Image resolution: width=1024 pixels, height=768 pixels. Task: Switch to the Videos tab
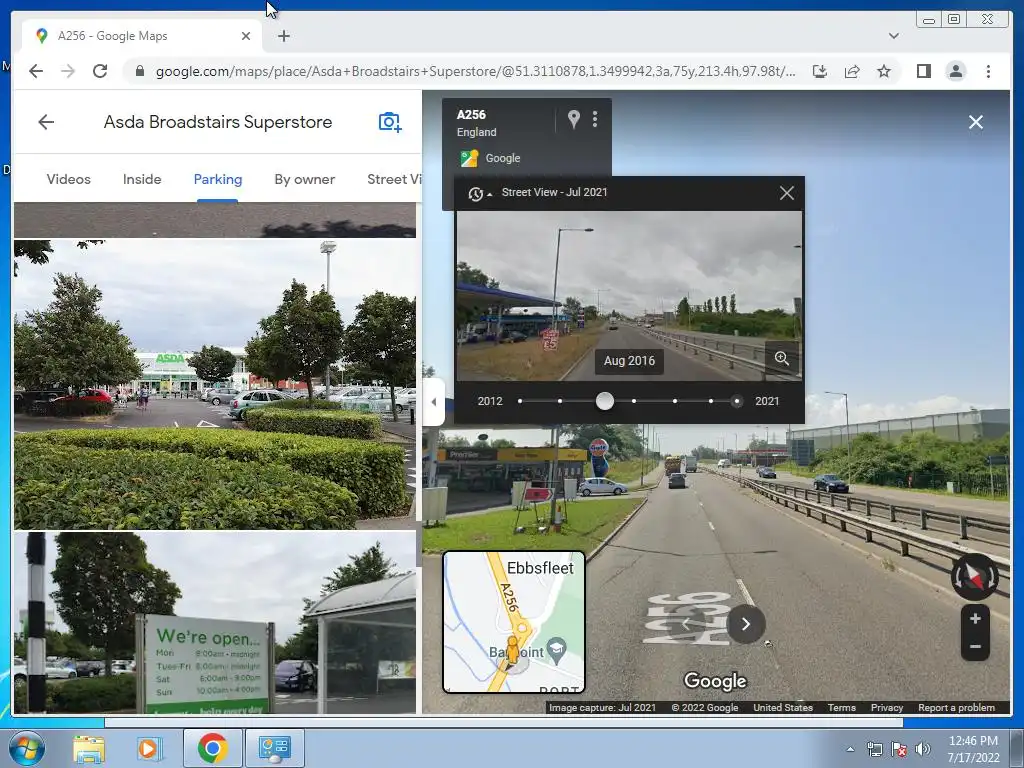(69, 179)
